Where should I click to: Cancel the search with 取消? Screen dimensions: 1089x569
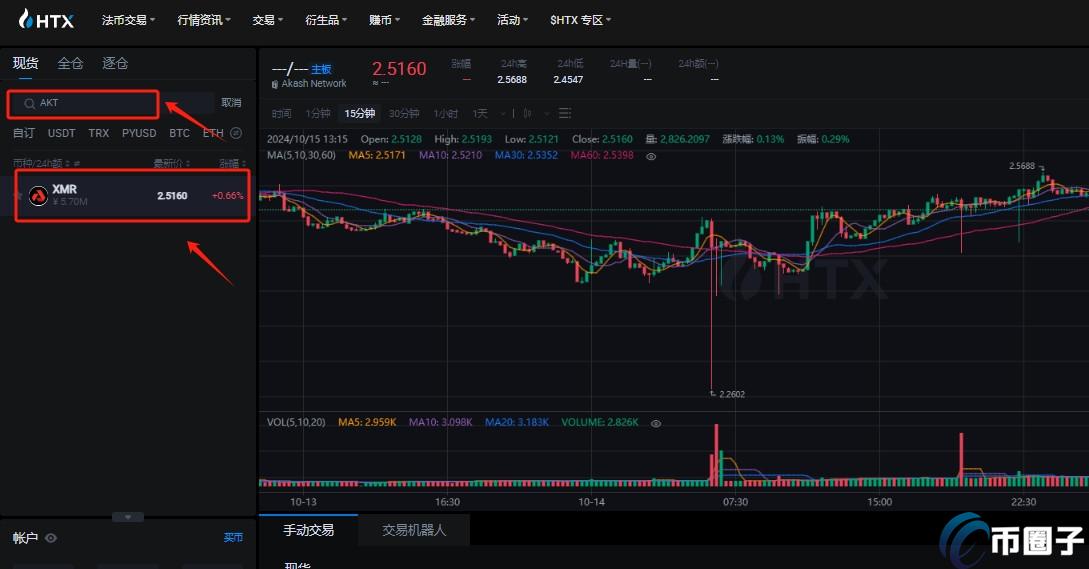(x=231, y=103)
